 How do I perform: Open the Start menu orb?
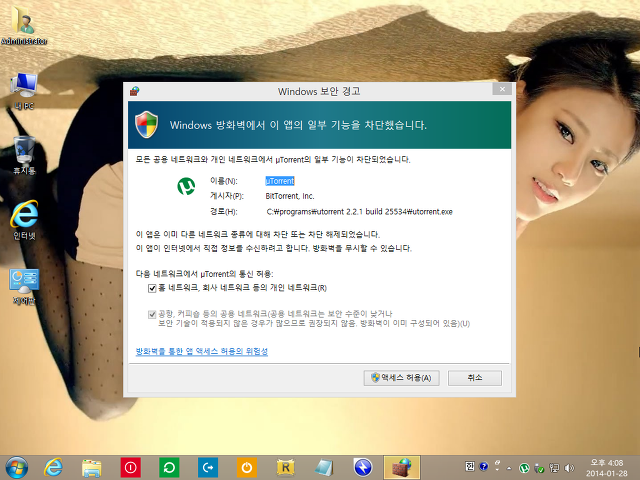pos(17,468)
